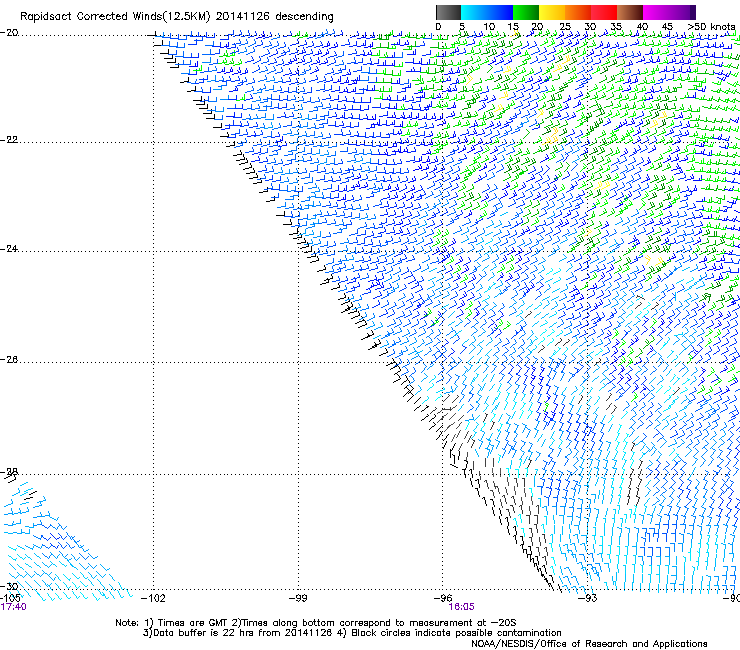
Task: Click the '10' legend scale label
Action: [x=489, y=27]
